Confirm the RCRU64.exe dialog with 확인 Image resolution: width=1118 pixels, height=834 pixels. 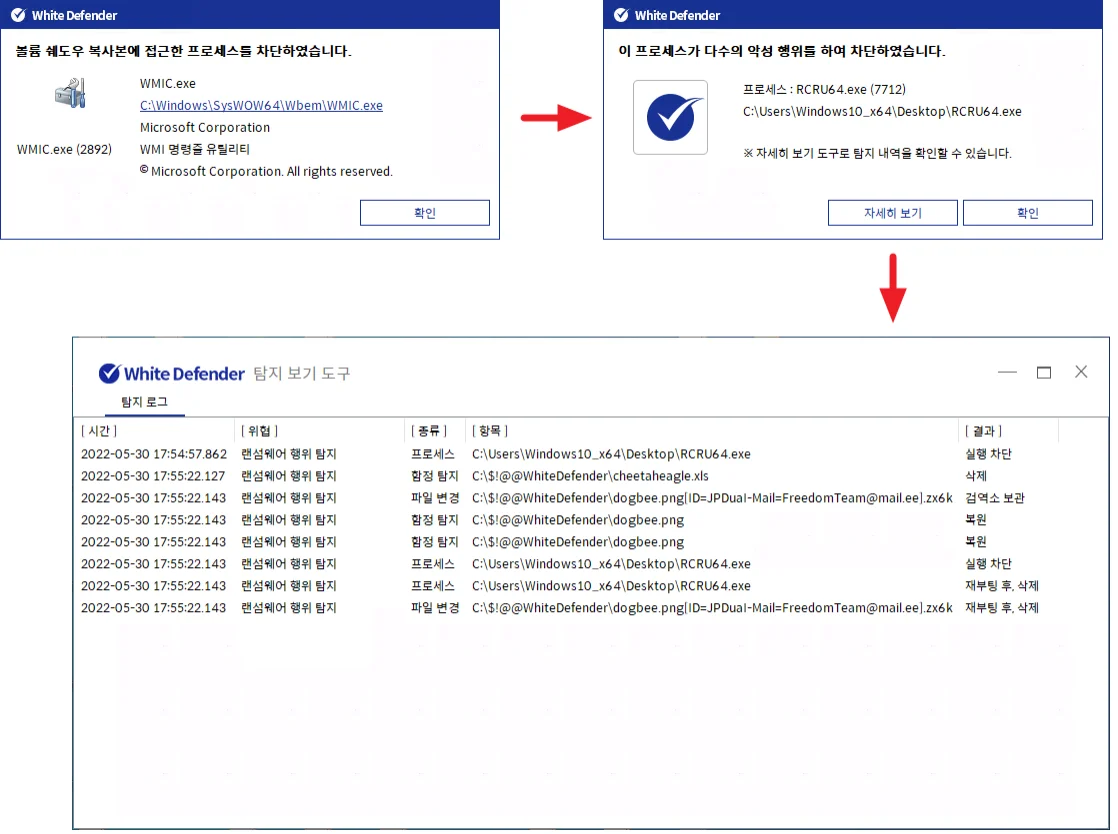[1027, 213]
